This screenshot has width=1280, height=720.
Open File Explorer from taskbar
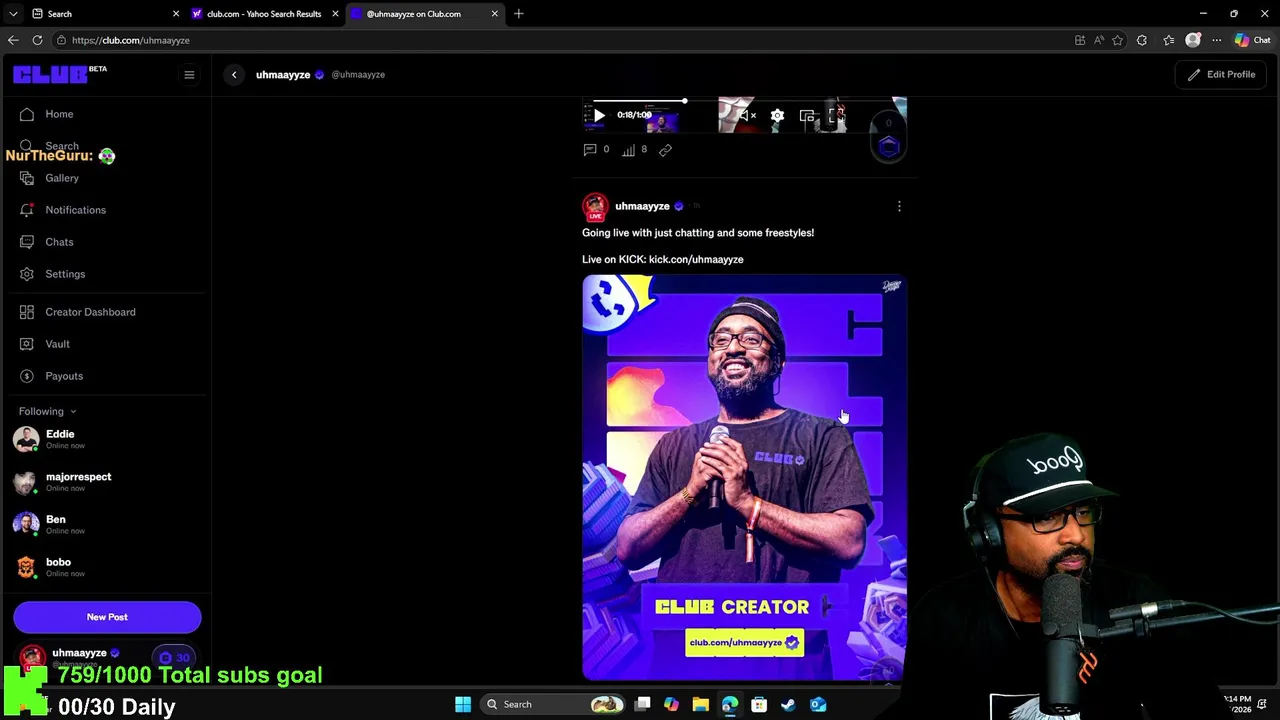700,704
